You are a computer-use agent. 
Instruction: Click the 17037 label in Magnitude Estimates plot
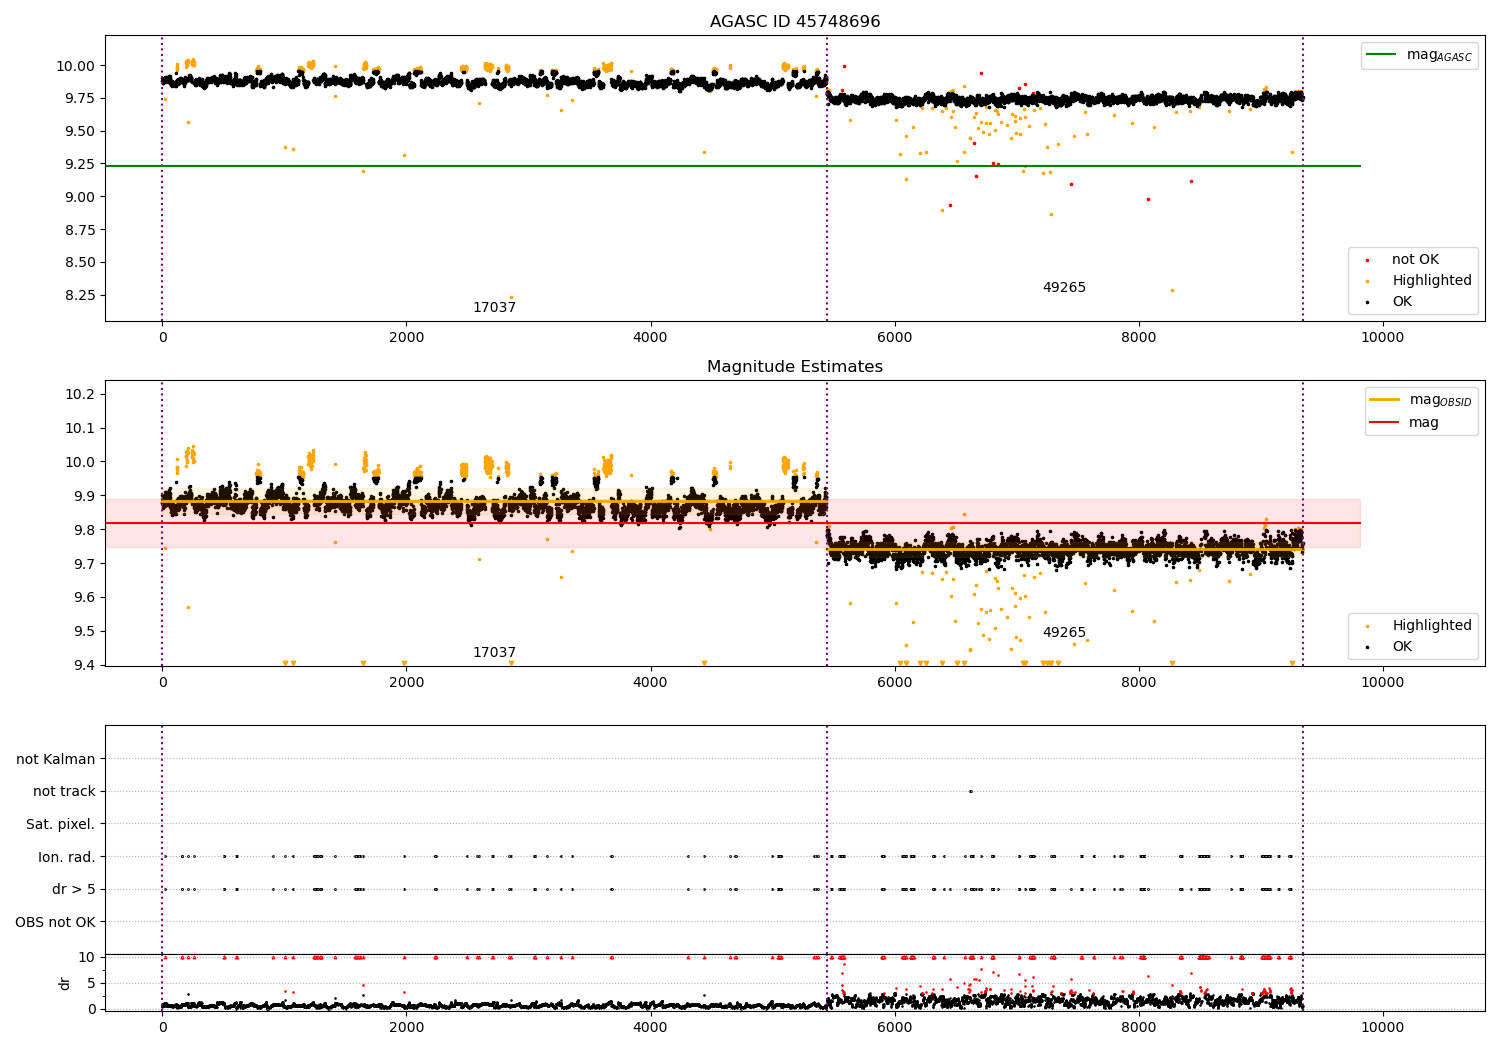(x=494, y=653)
